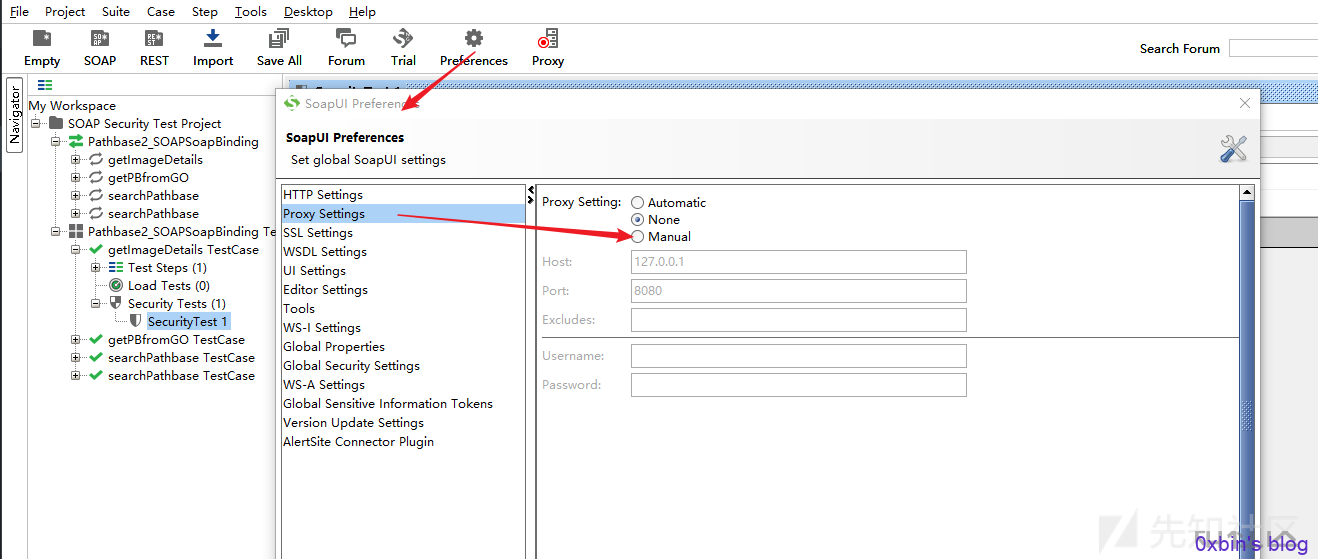Click the green list icon above workspace tree
Image resolution: width=1318 pixels, height=559 pixels.
tap(45, 85)
